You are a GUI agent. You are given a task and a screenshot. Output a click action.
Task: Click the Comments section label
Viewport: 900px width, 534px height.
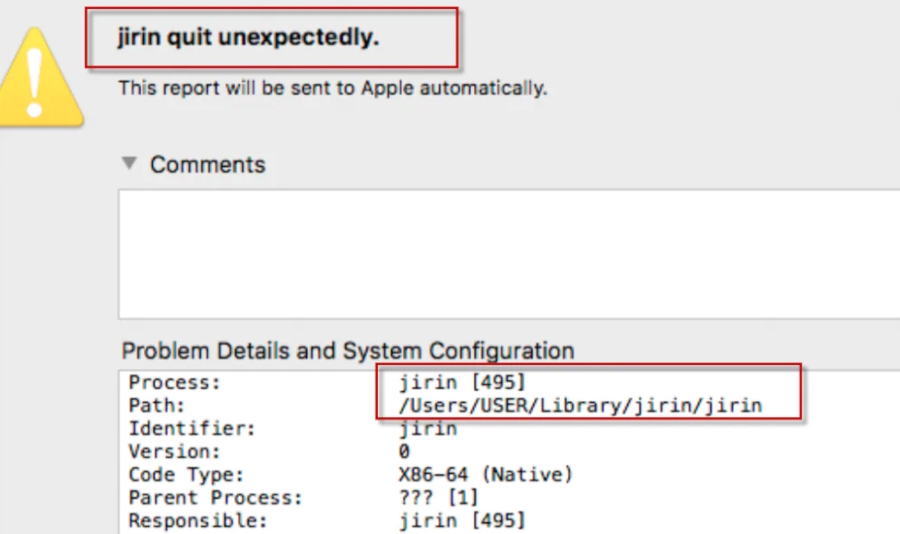[x=208, y=165]
